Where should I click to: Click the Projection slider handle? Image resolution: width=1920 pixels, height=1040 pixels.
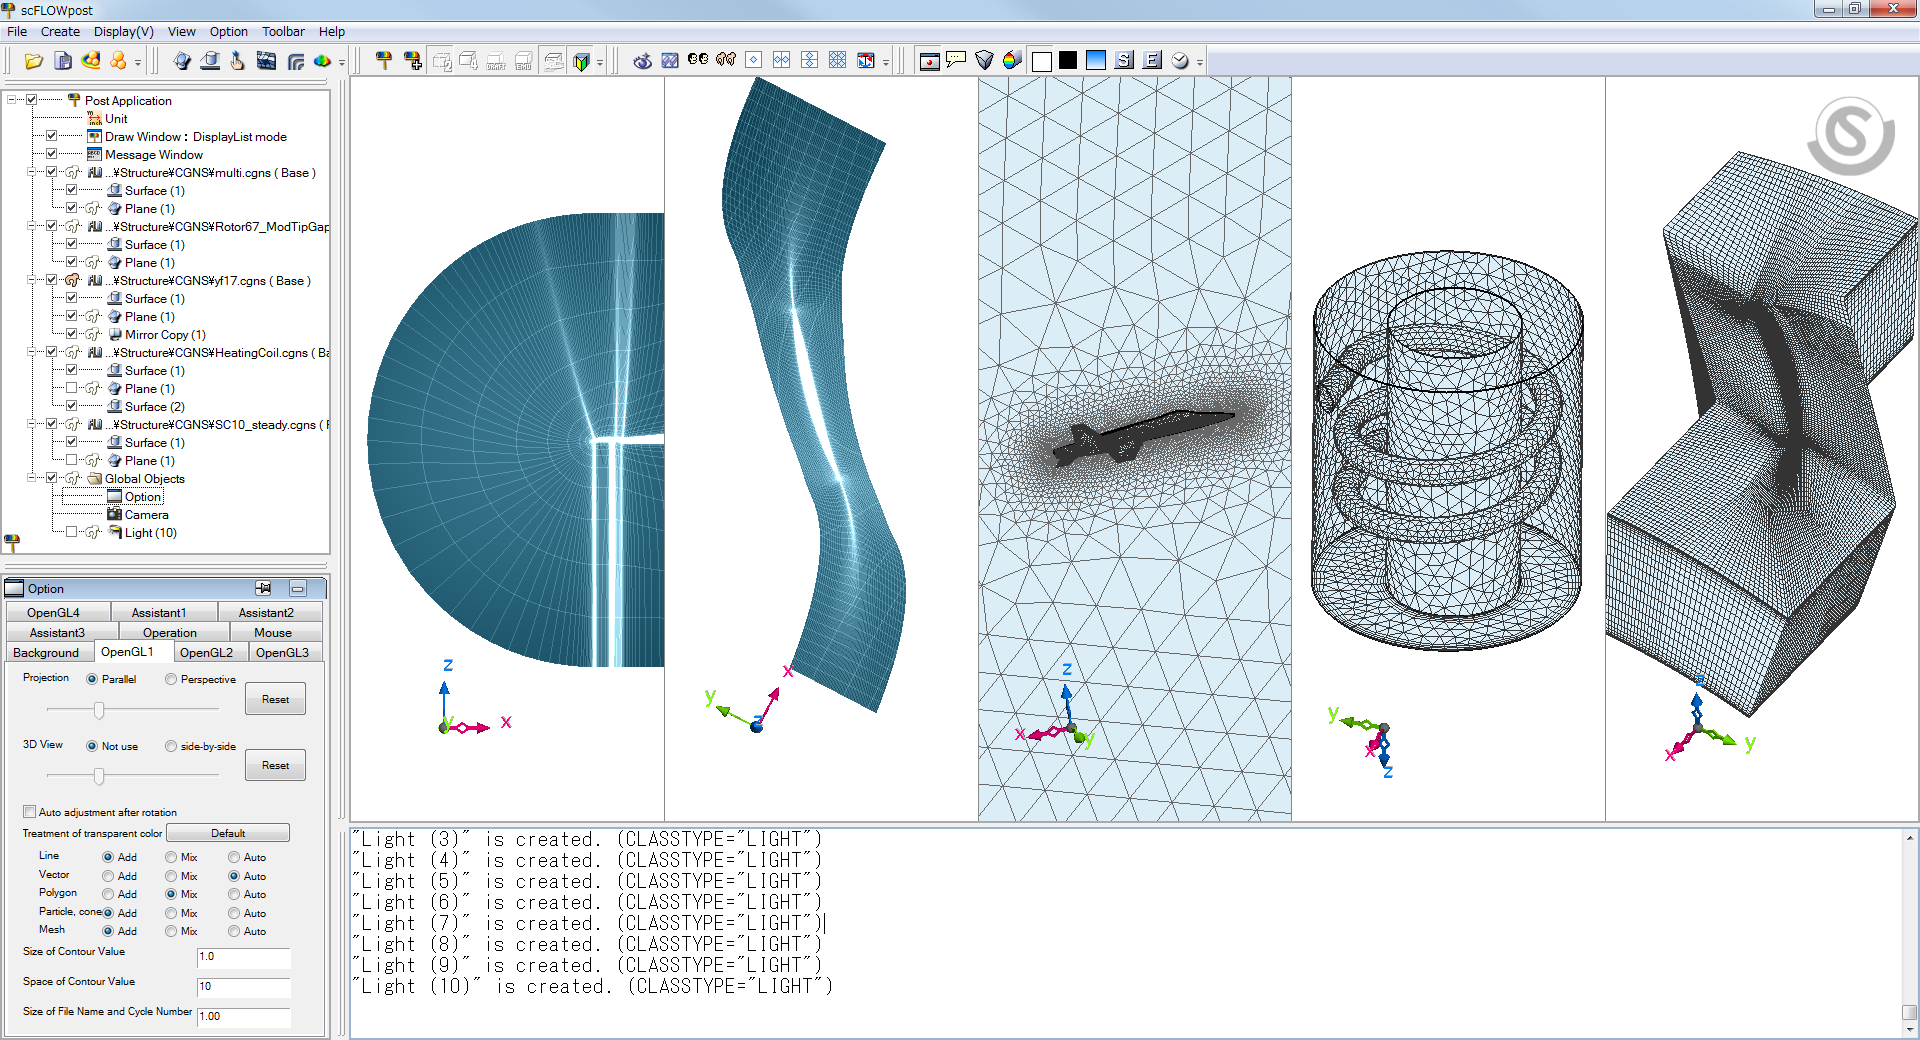99,710
